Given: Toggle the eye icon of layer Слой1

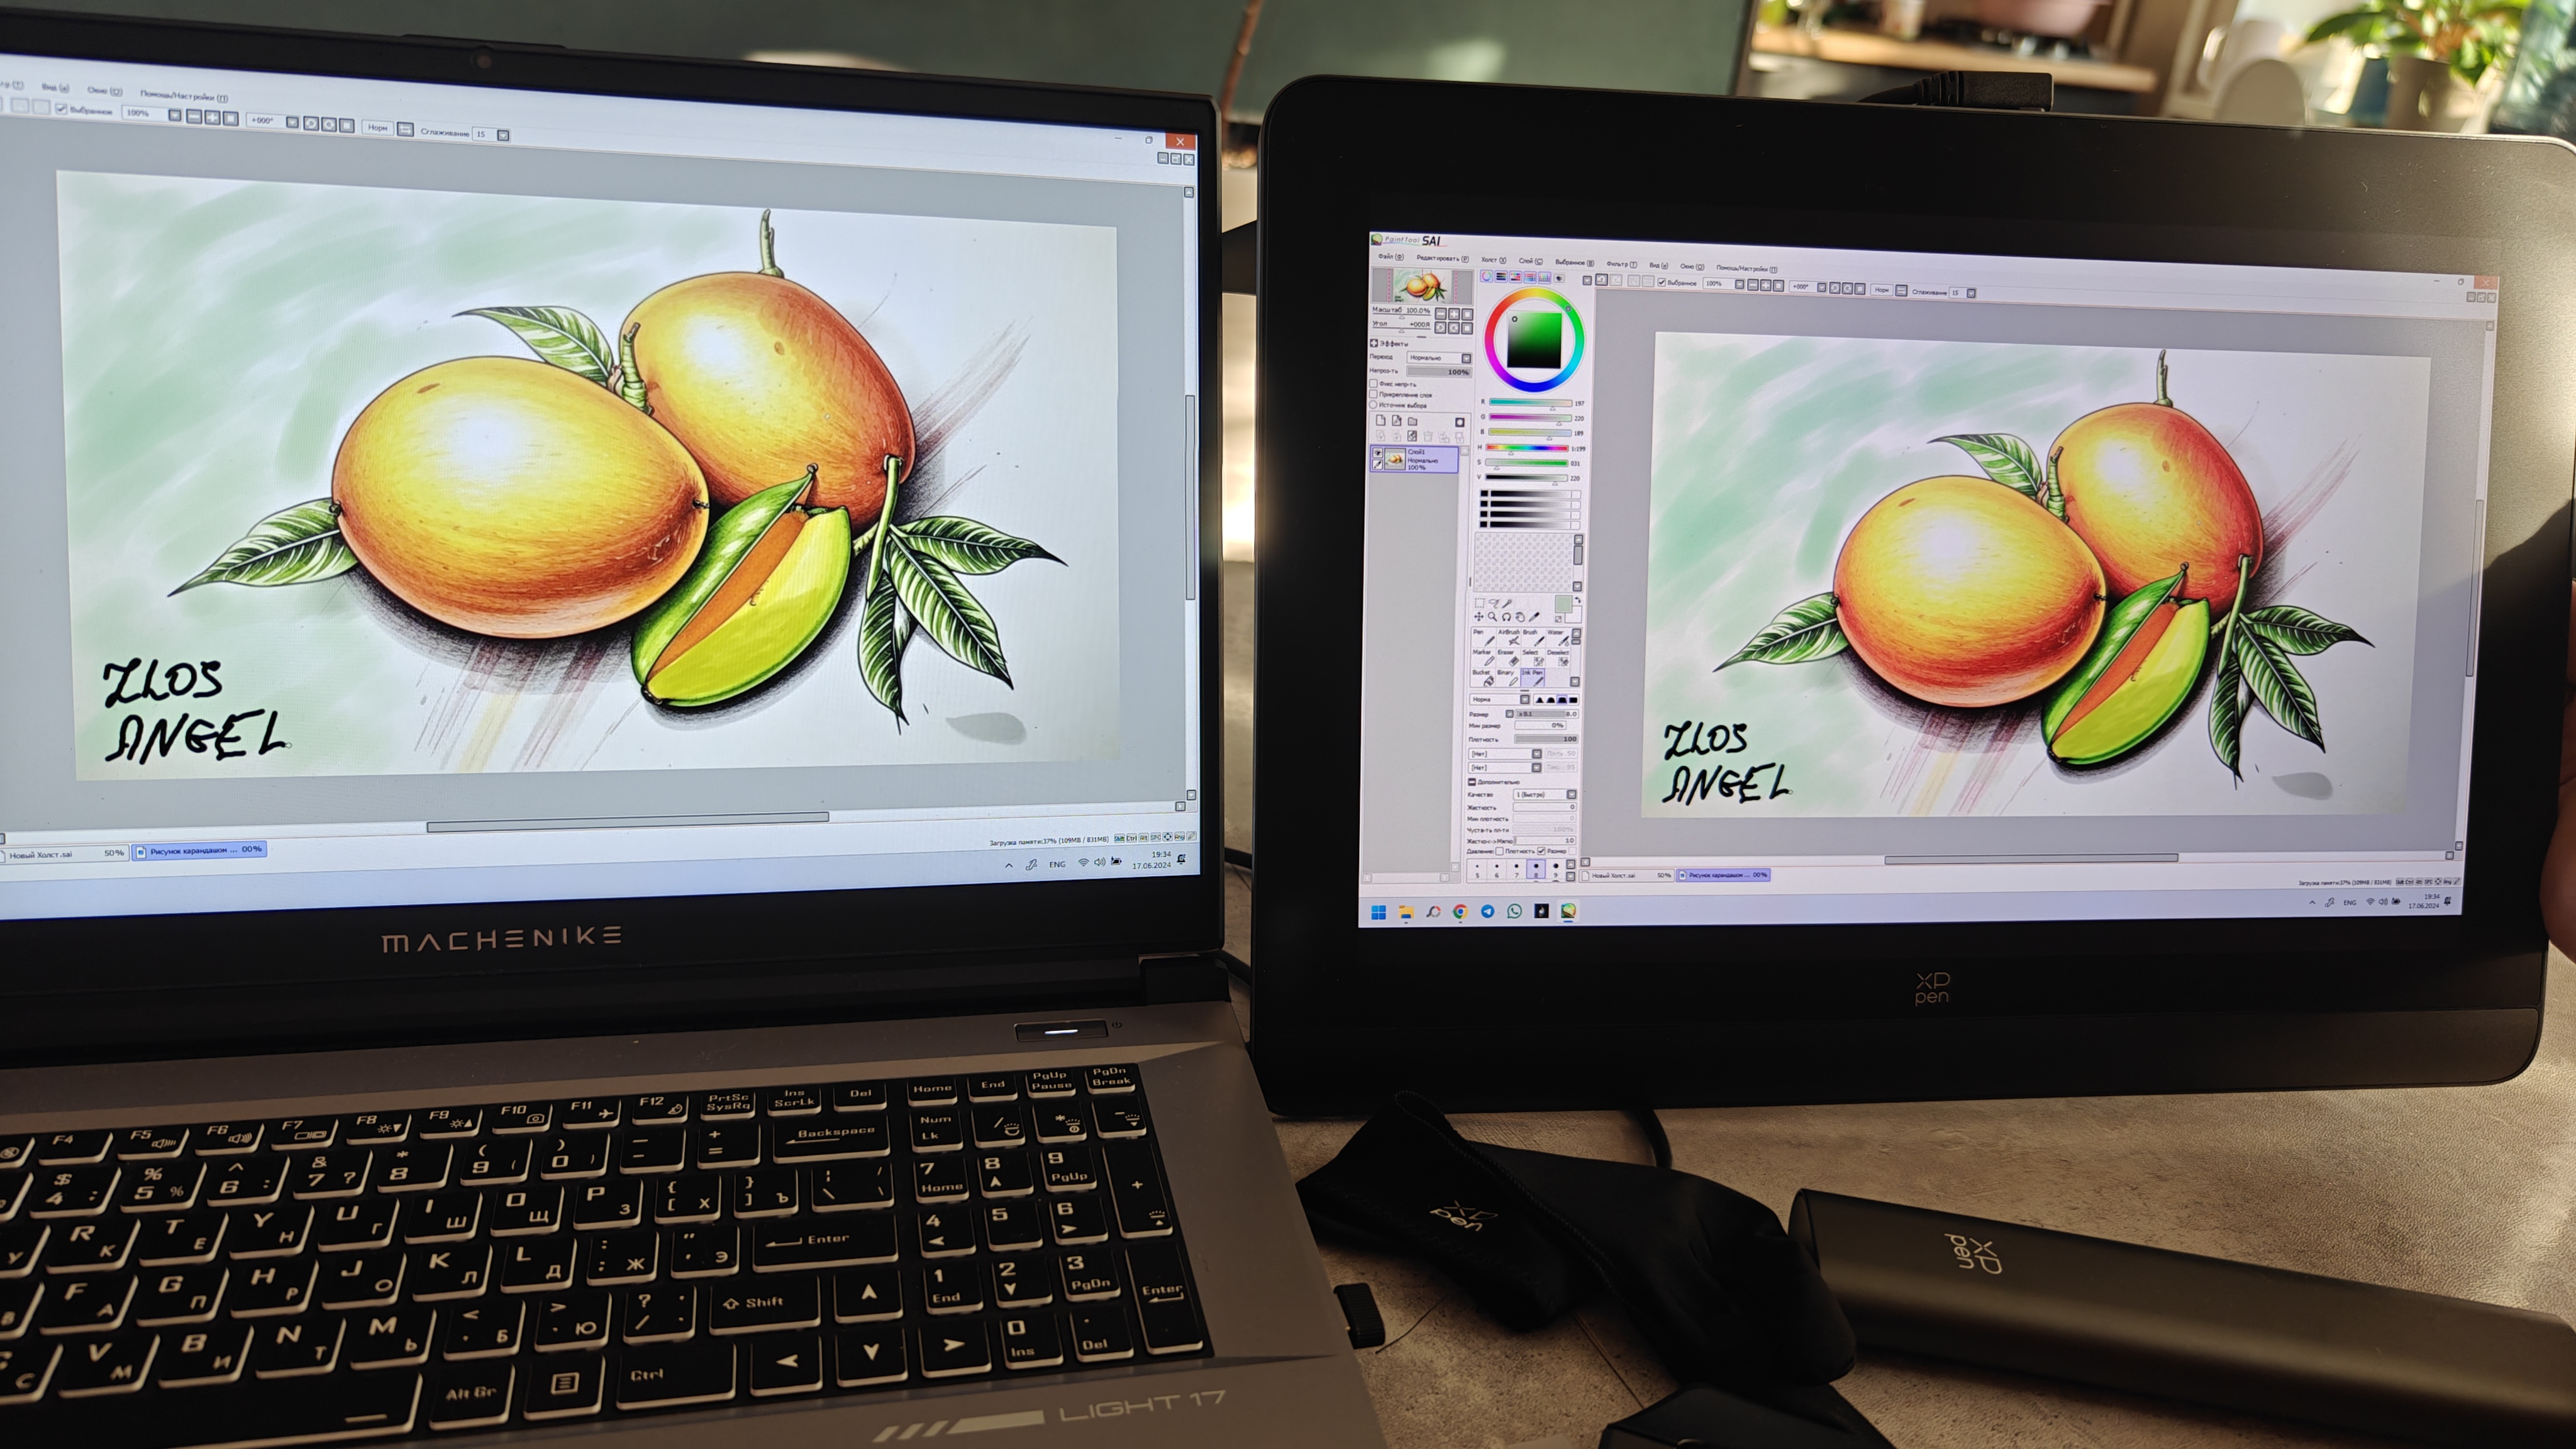Looking at the screenshot, I should click(x=1378, y=453).
